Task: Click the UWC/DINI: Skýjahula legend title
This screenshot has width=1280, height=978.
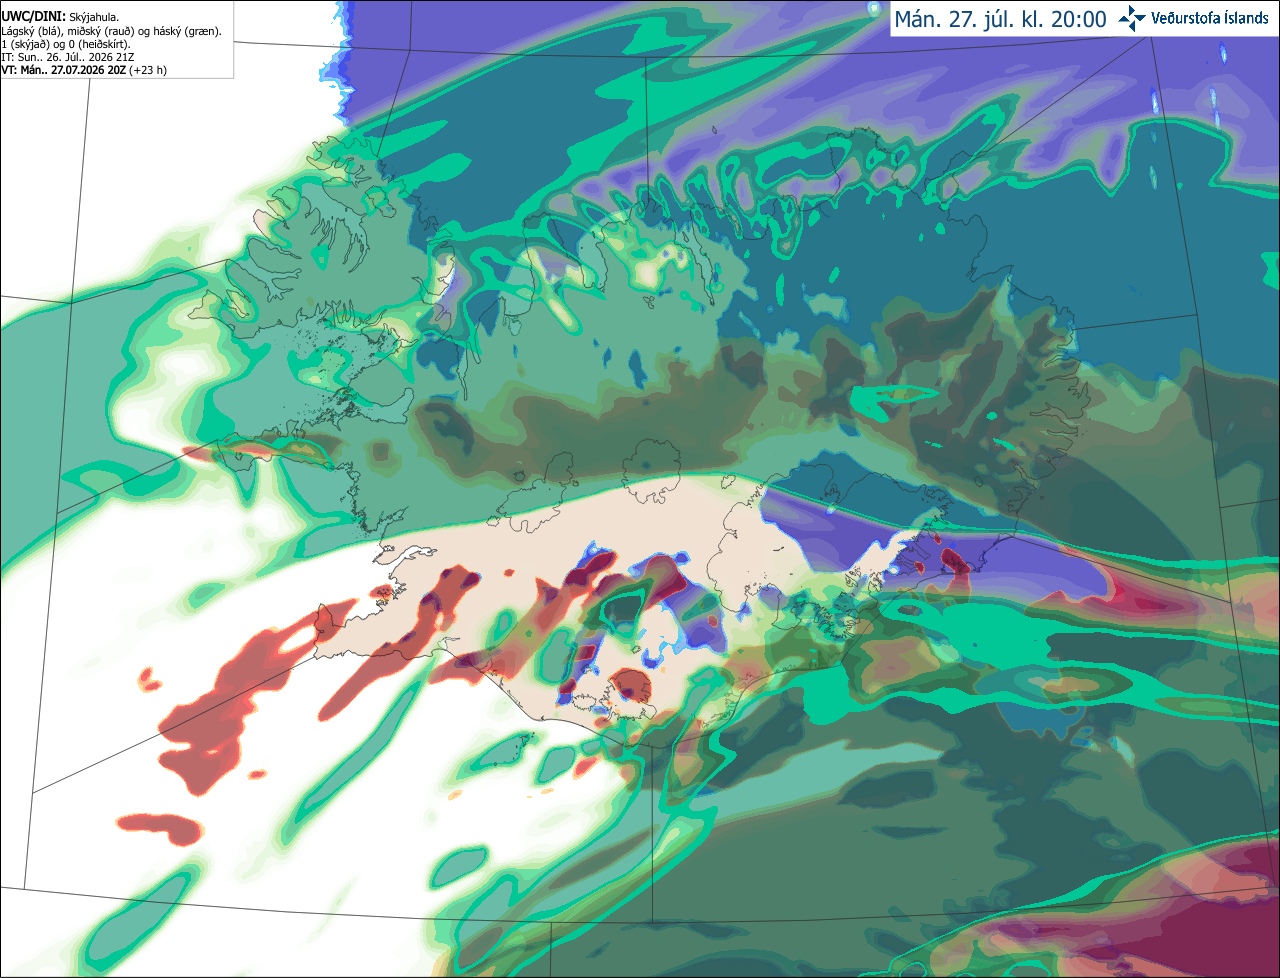Action: click(60, 17)
